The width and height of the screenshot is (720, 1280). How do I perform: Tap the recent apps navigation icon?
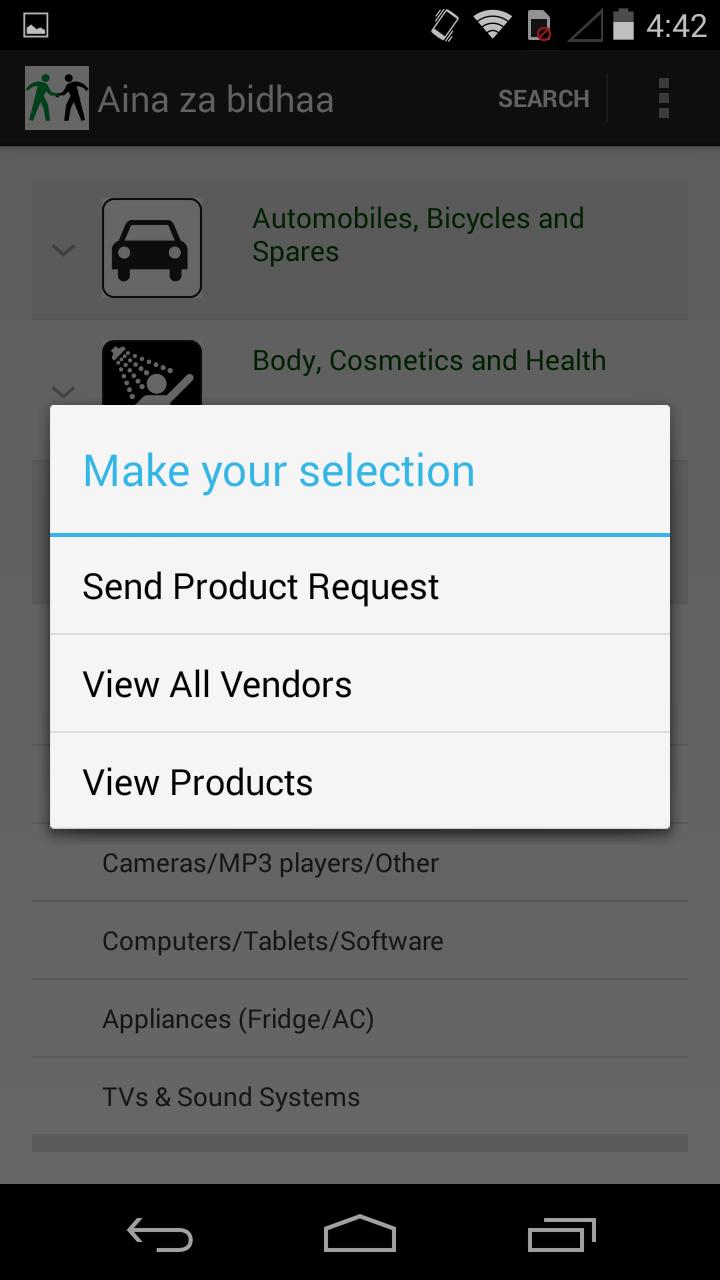tap(561, 1234)
